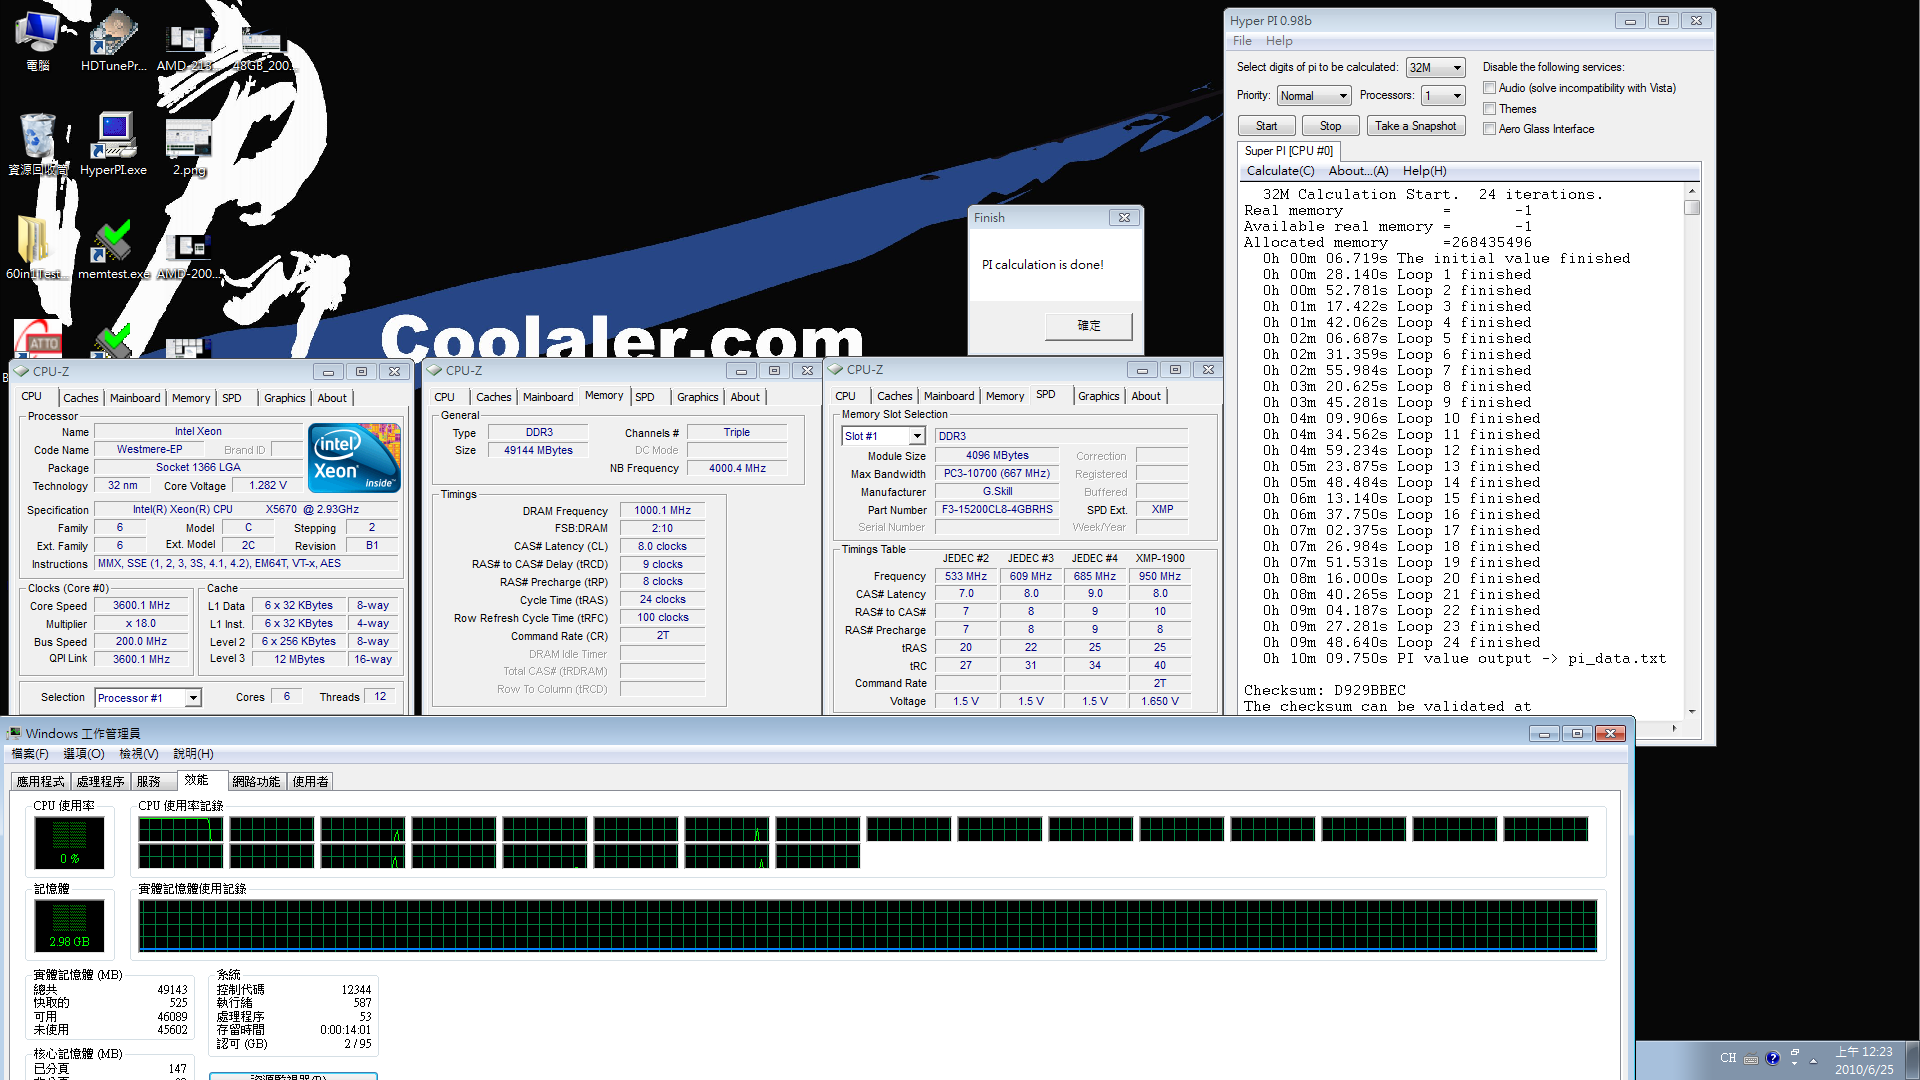
Task: Click the ATTO benchmark desktop icon
Action: click(x=38, y=340)
